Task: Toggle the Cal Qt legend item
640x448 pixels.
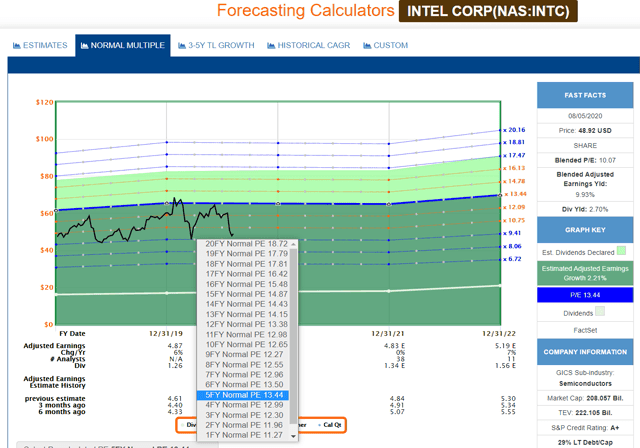Action: pyautogui.click(x=330, y=425)
